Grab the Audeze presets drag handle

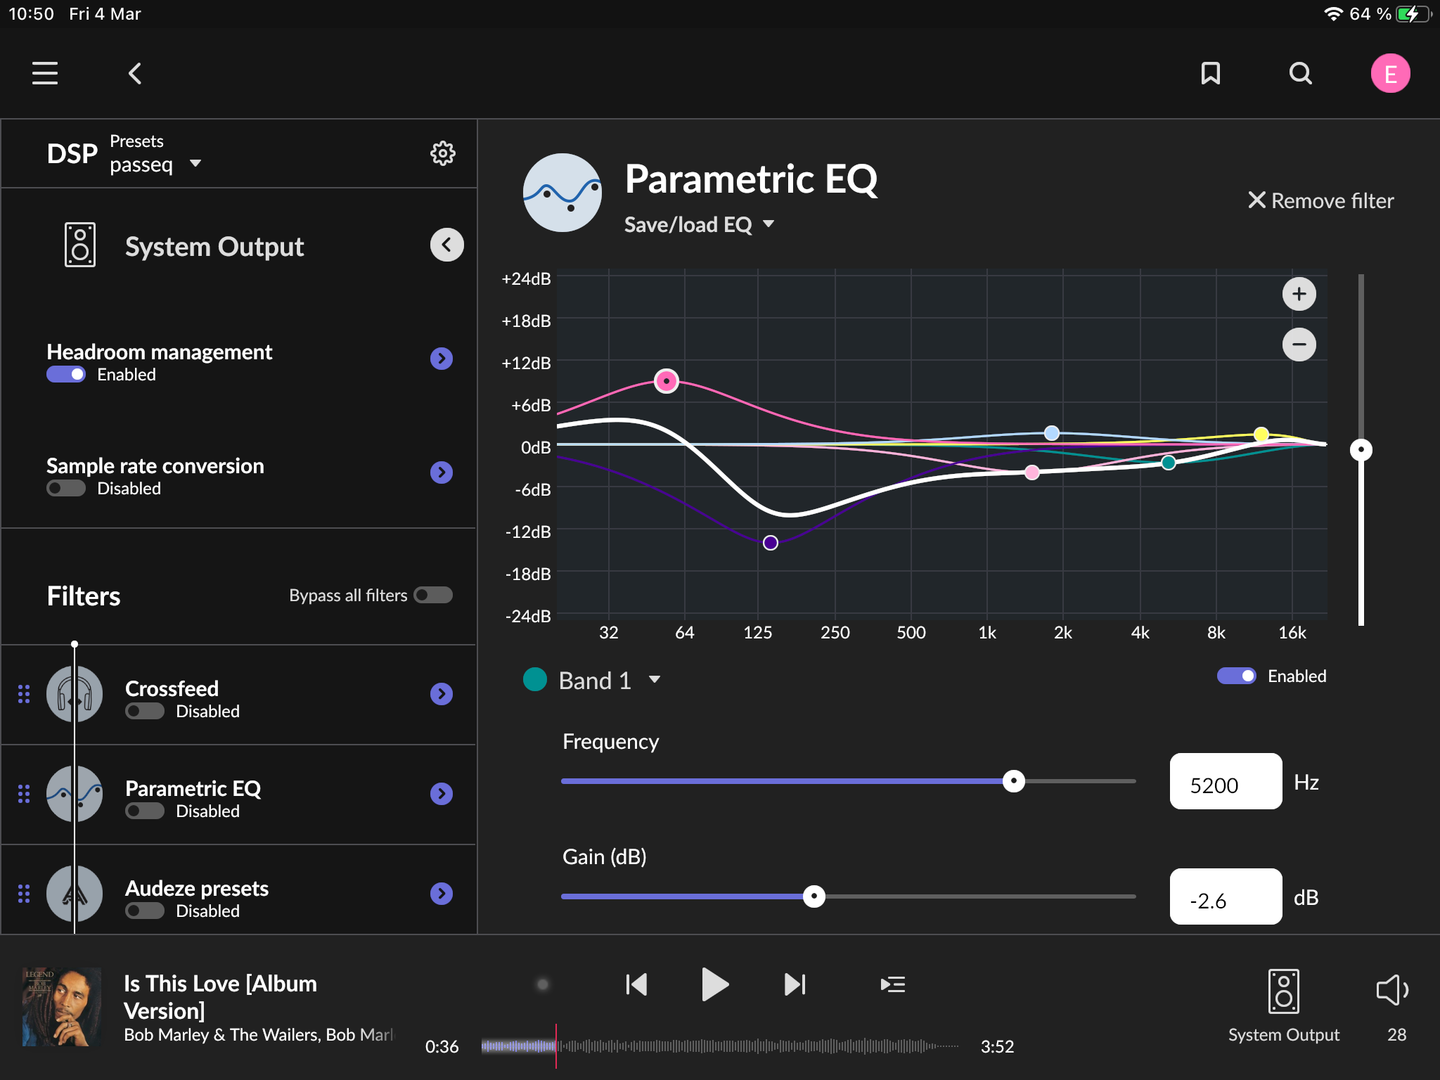click(x=24, y=894)
